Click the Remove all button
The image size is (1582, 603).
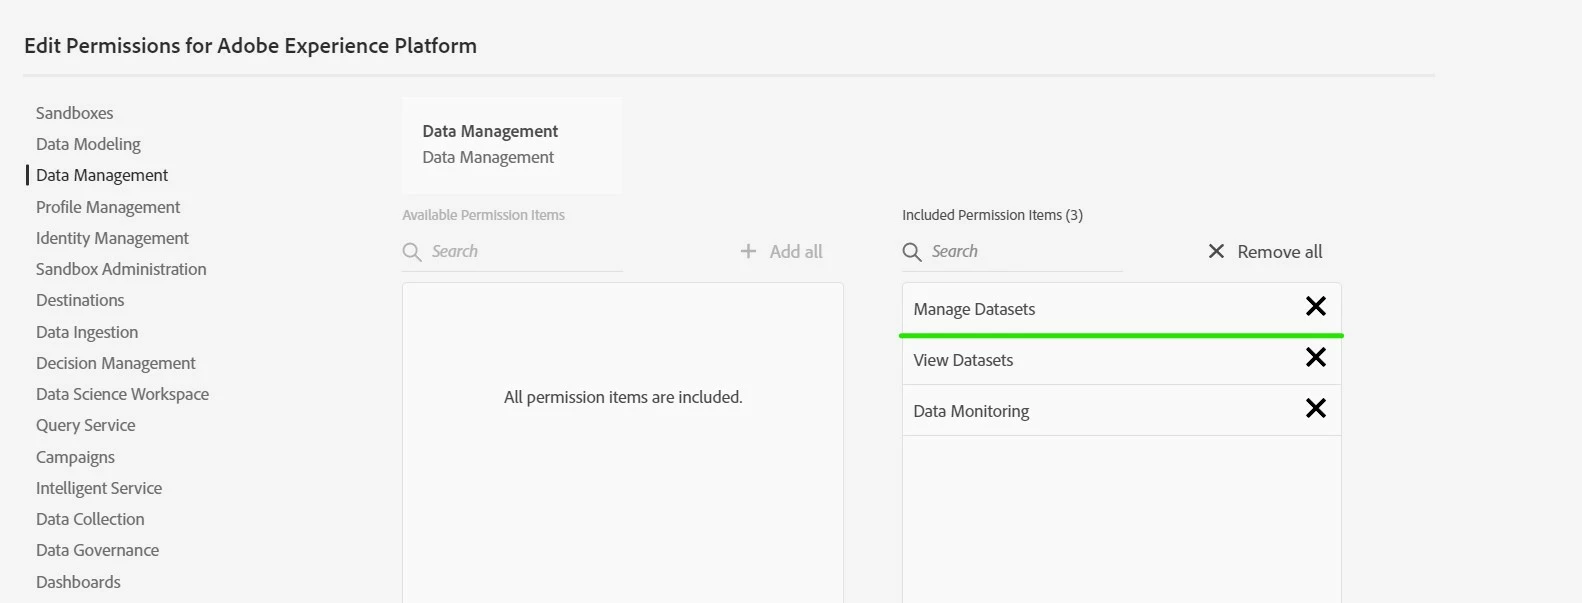tap(1265, 252)
